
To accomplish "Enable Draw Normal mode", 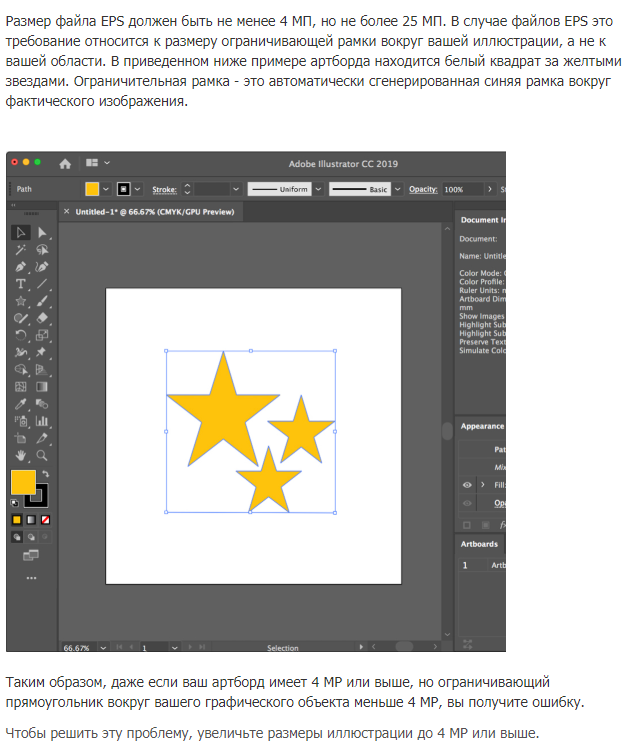I will (x=17, y=537).
